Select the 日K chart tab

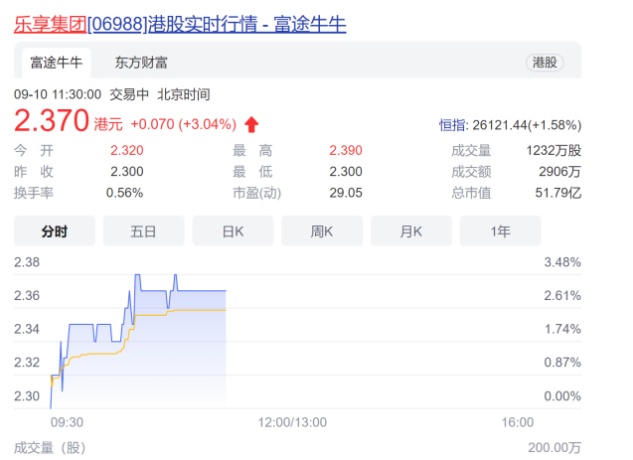click(x=233, y=231)
